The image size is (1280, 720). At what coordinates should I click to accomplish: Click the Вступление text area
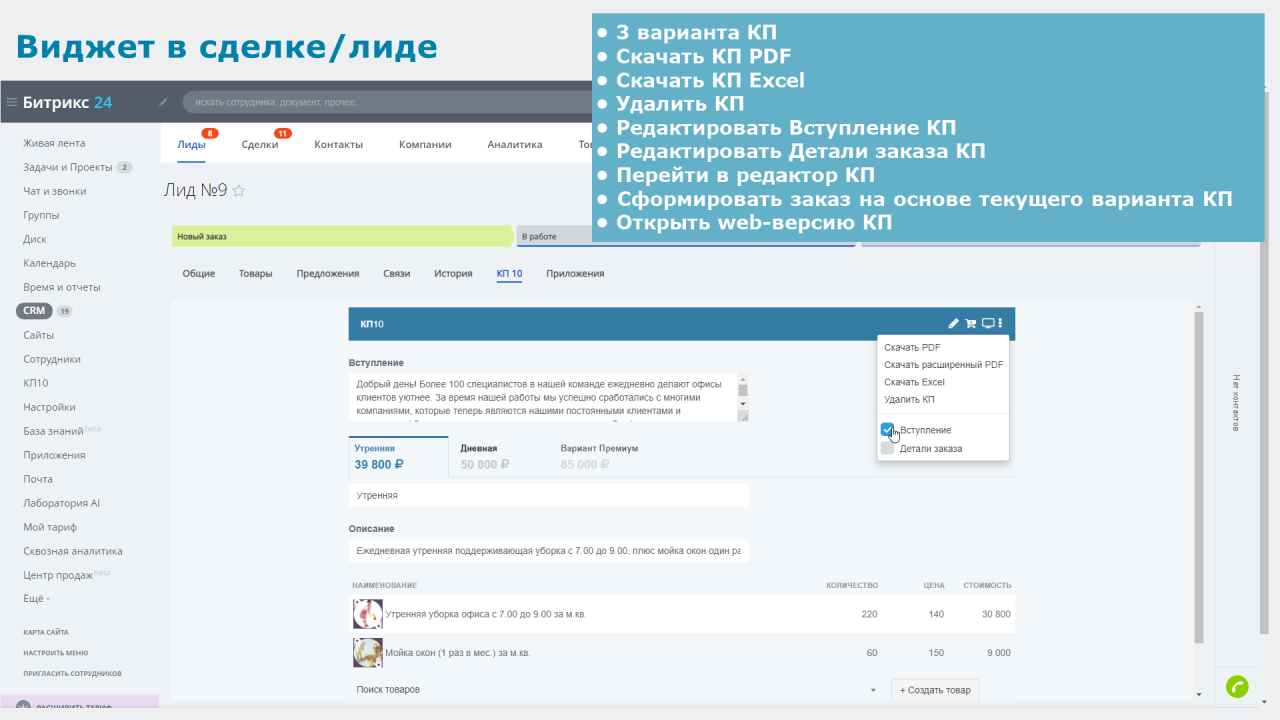click(548, 398)
